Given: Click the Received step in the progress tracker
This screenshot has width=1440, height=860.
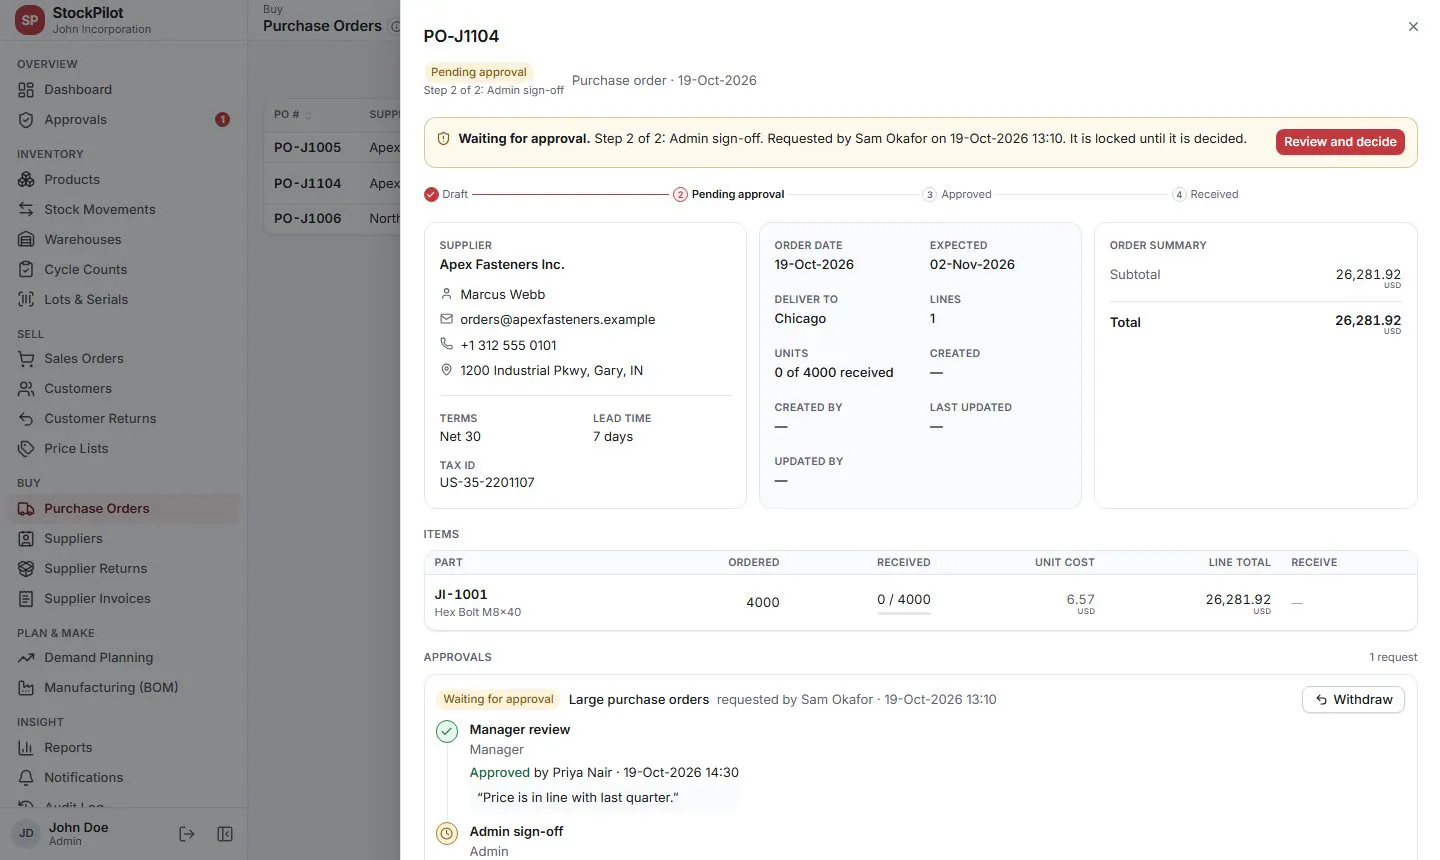Looking at the screenshot, I should pyautogui.click(x=1205, y=195).
